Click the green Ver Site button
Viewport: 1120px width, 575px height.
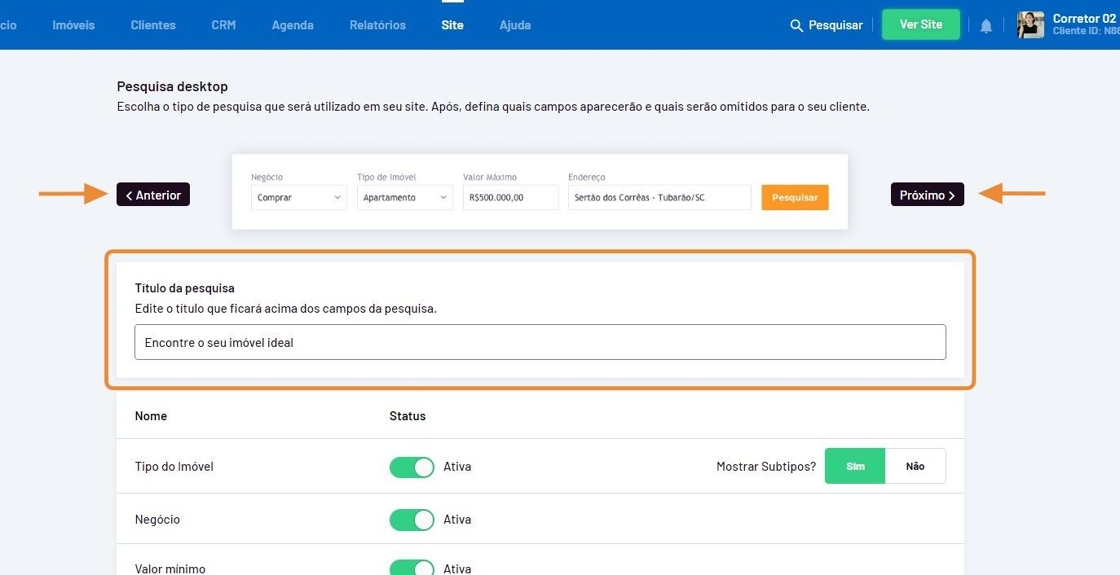pos(920,25)
